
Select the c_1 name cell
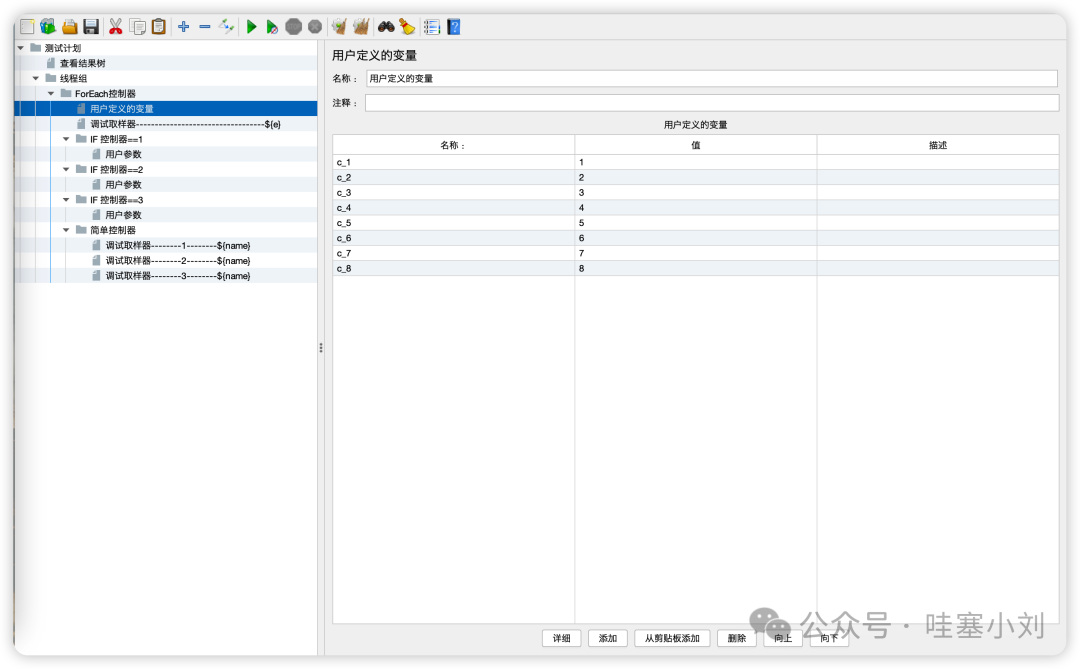point(453,162)
